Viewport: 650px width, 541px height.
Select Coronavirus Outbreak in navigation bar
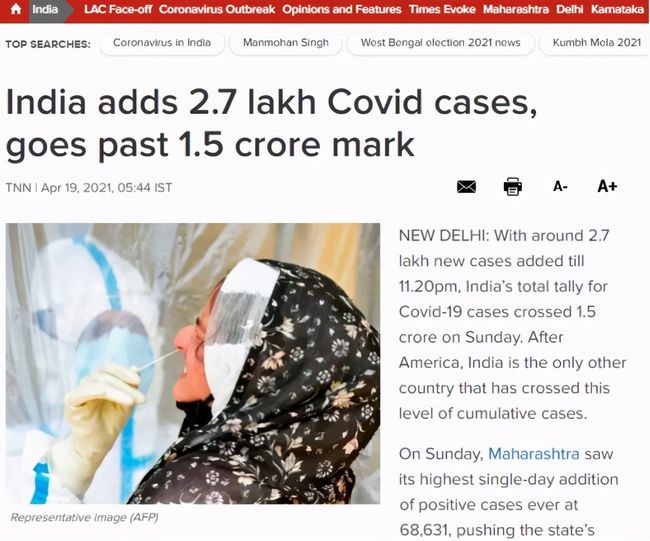click(217, 9)
